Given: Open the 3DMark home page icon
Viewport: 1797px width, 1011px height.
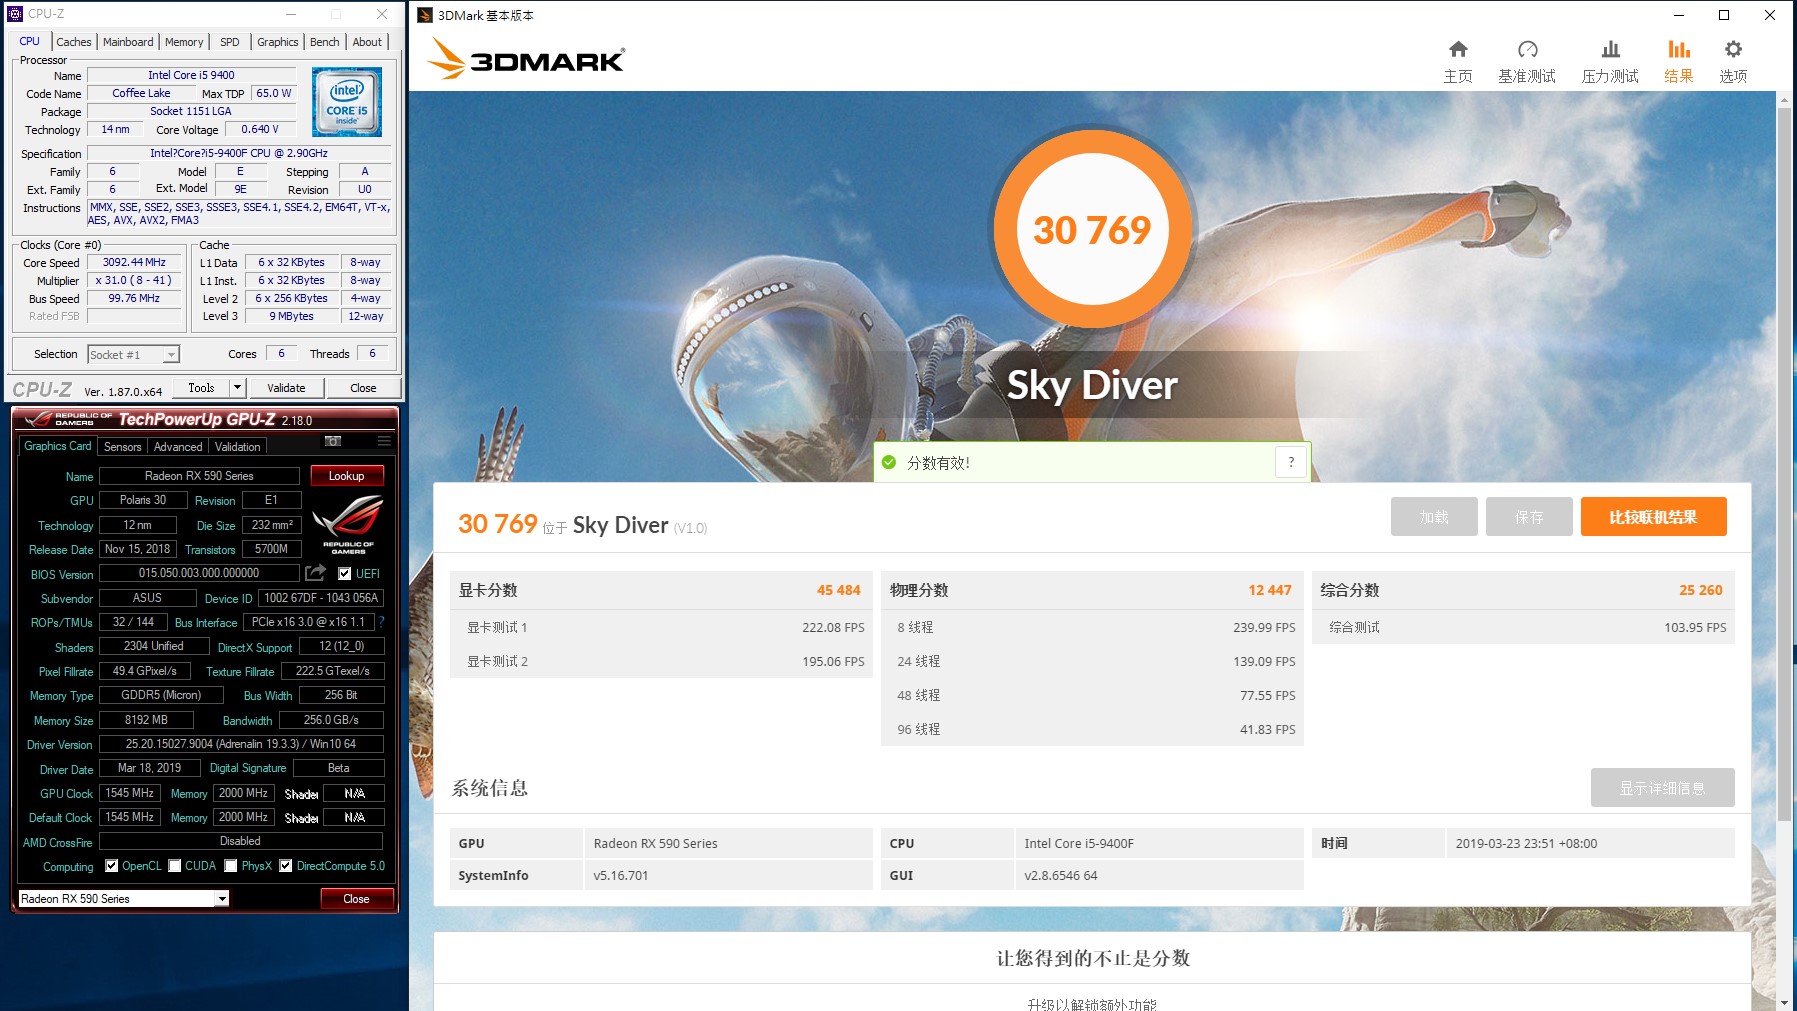Looking at the screenshot, I should point(1458,50).
